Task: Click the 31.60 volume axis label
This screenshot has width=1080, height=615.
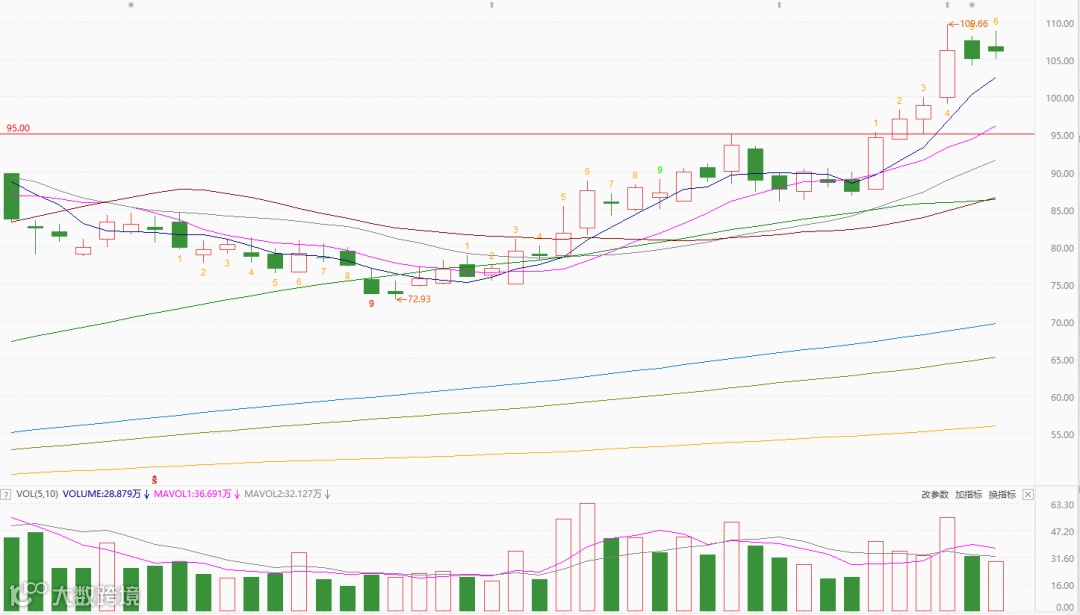Action: click(x=1063, y=559)
